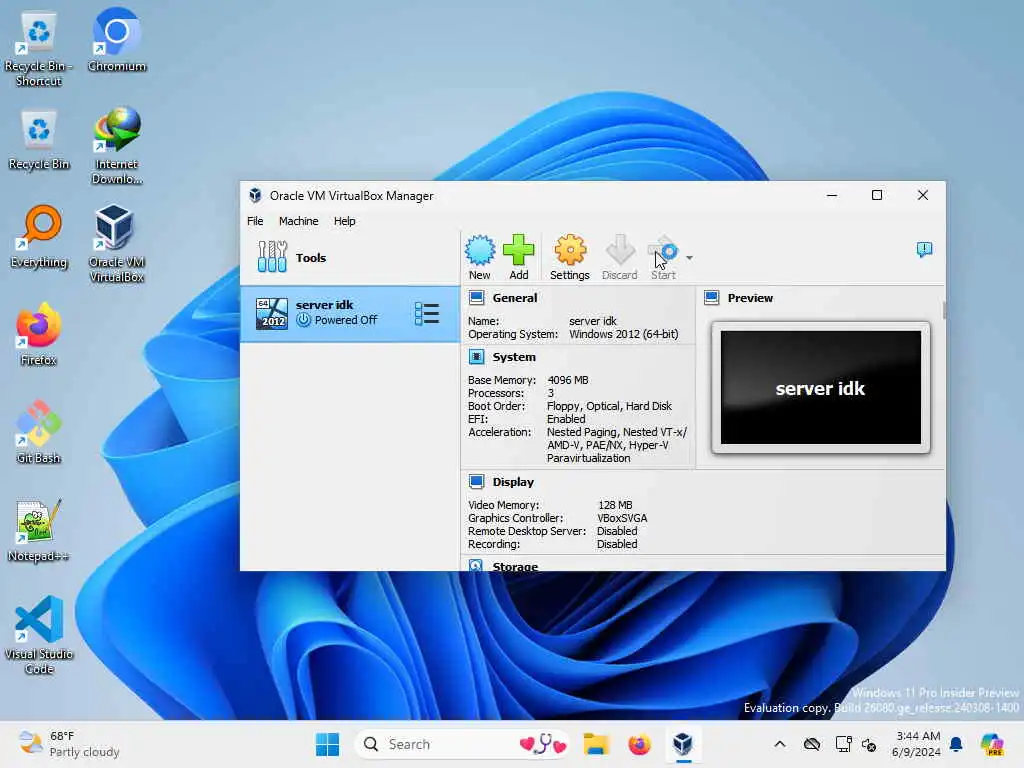Click the Video Memory 128 MB value

[x=615, y=505]
